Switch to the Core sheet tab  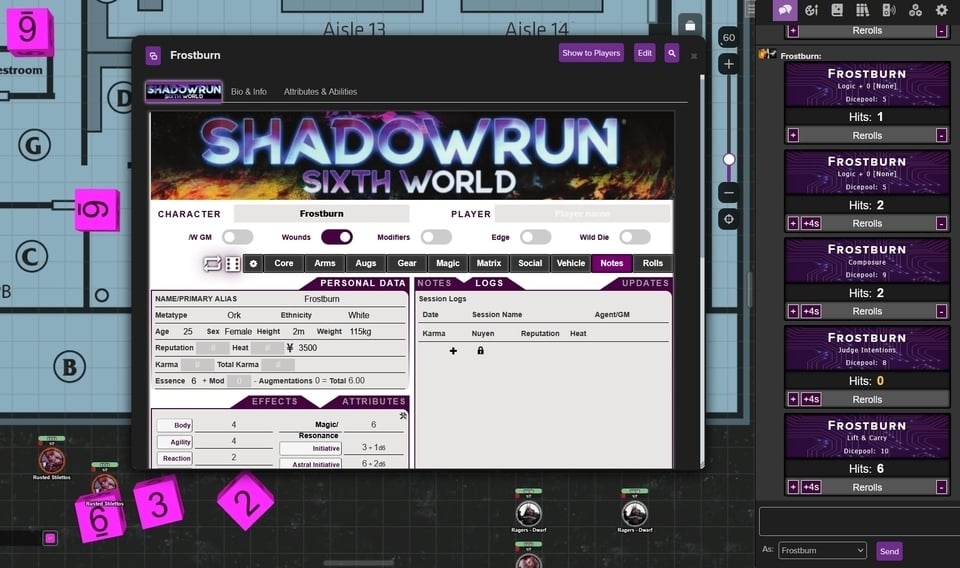(283, 263)
